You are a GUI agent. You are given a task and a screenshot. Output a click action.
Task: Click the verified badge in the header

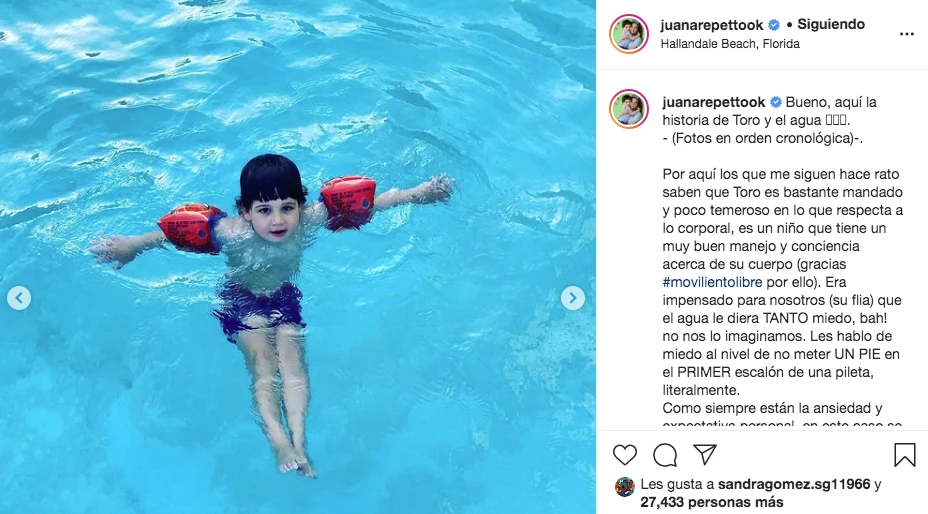(774, 25)
